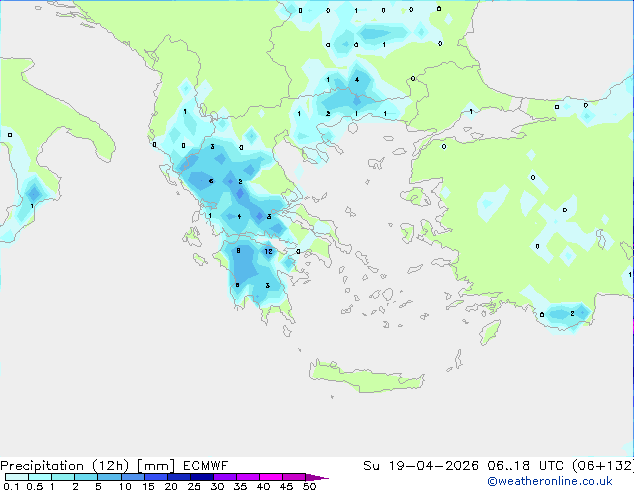This screenshot has width=634, height=490.
Task: Click the '50' legend scale label
Action: click(310, 486)
